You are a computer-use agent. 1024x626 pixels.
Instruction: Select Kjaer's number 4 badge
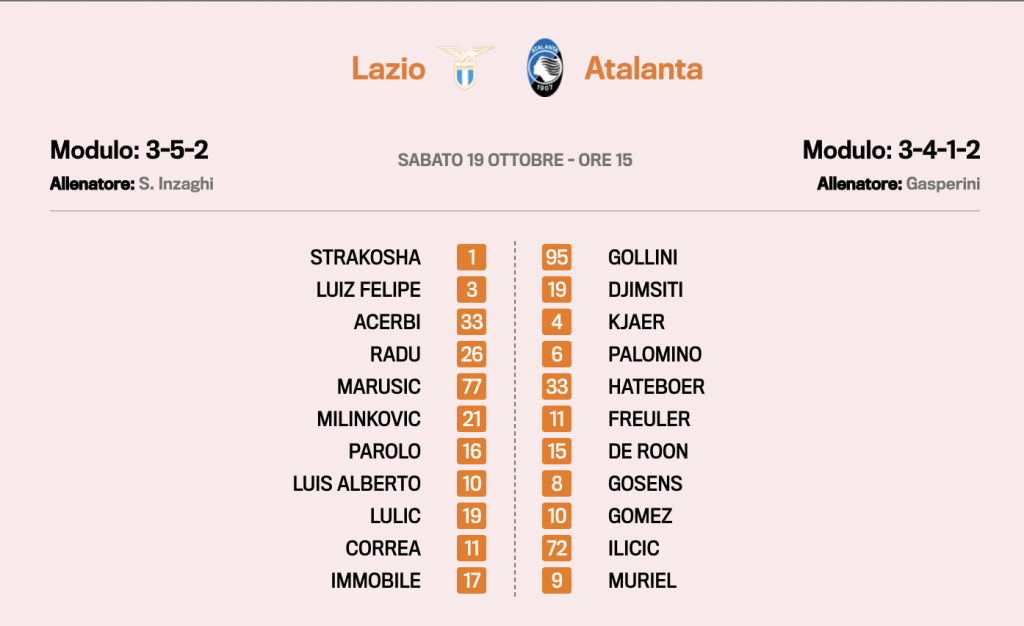click(556, 322)
